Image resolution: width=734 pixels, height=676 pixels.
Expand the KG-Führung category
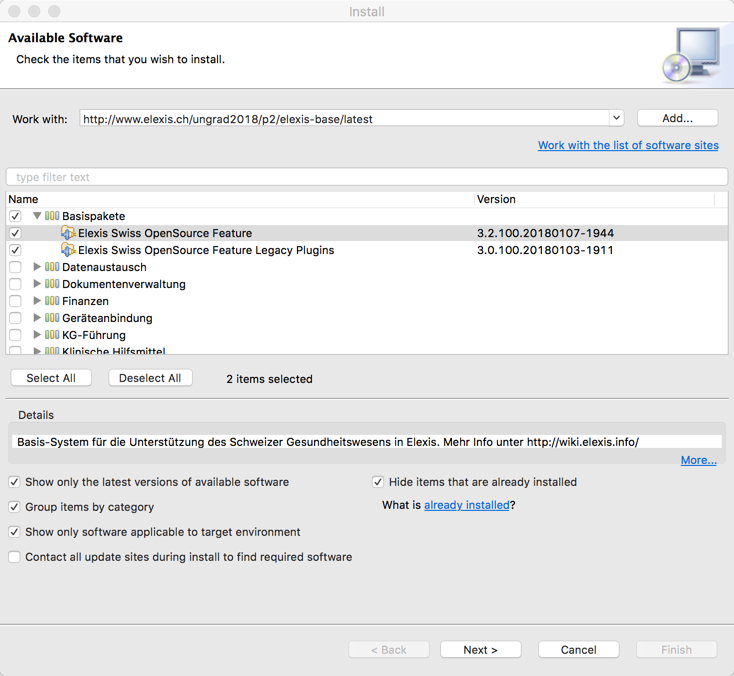(37, 335)
